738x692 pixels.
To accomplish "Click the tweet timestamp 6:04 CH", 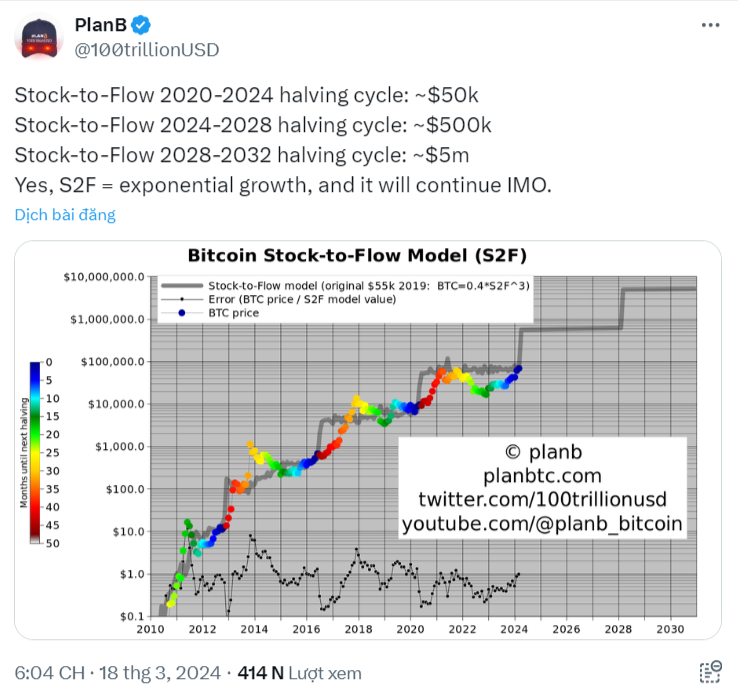I will tap(50, 673).
